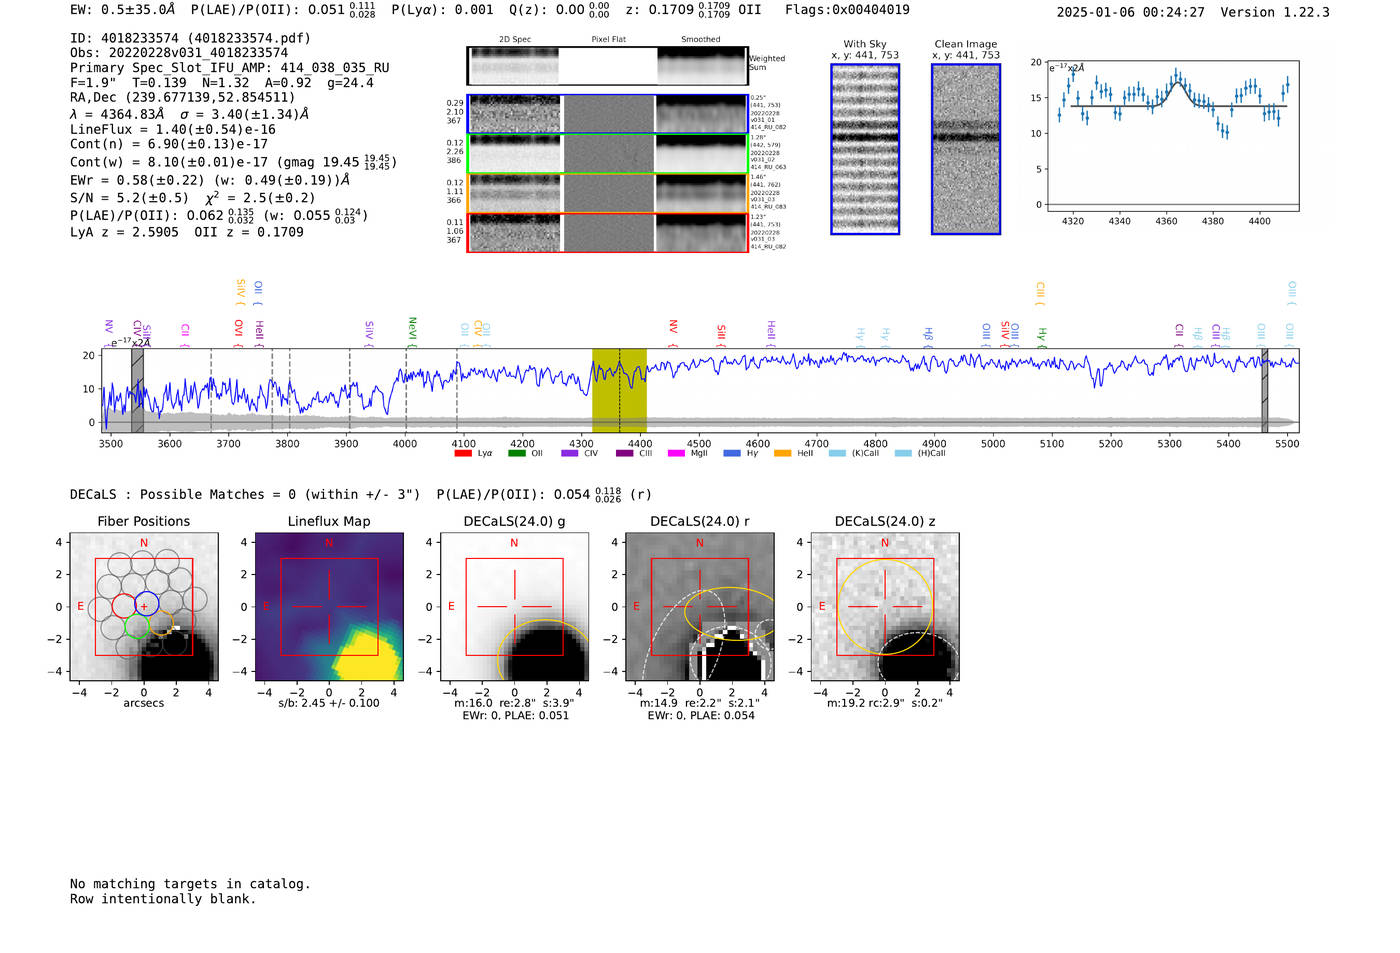1400x953 pixels.
Task: Open the Fiber Positions image
Action: [144, 607]
